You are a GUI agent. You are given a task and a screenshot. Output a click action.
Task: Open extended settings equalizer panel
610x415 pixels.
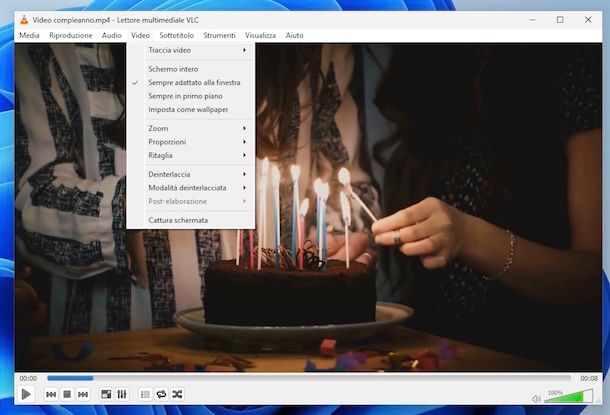pos(122,395)
